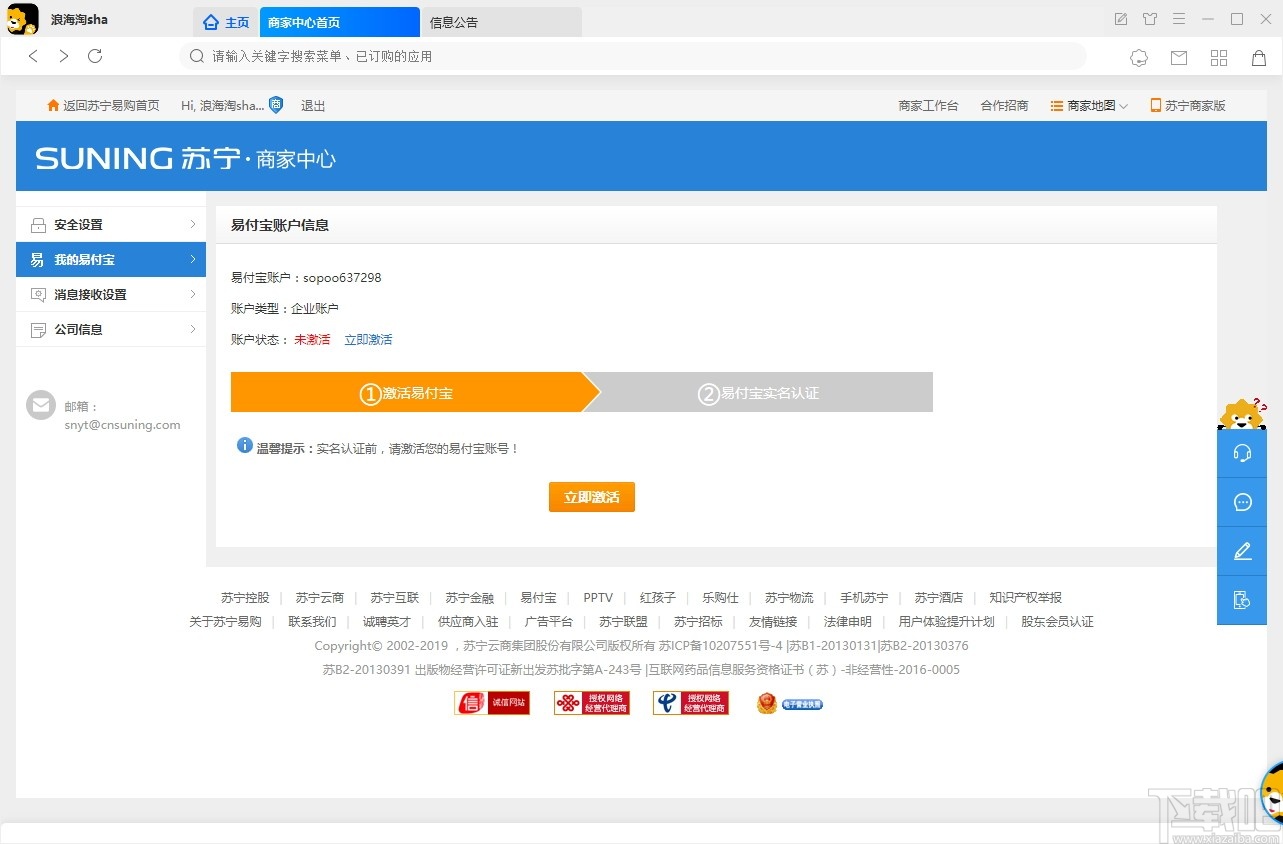Click the note editing icon in title bar
Image resolution: width=1283 pixels, height=844 pixels.
tap(1121, 19)
